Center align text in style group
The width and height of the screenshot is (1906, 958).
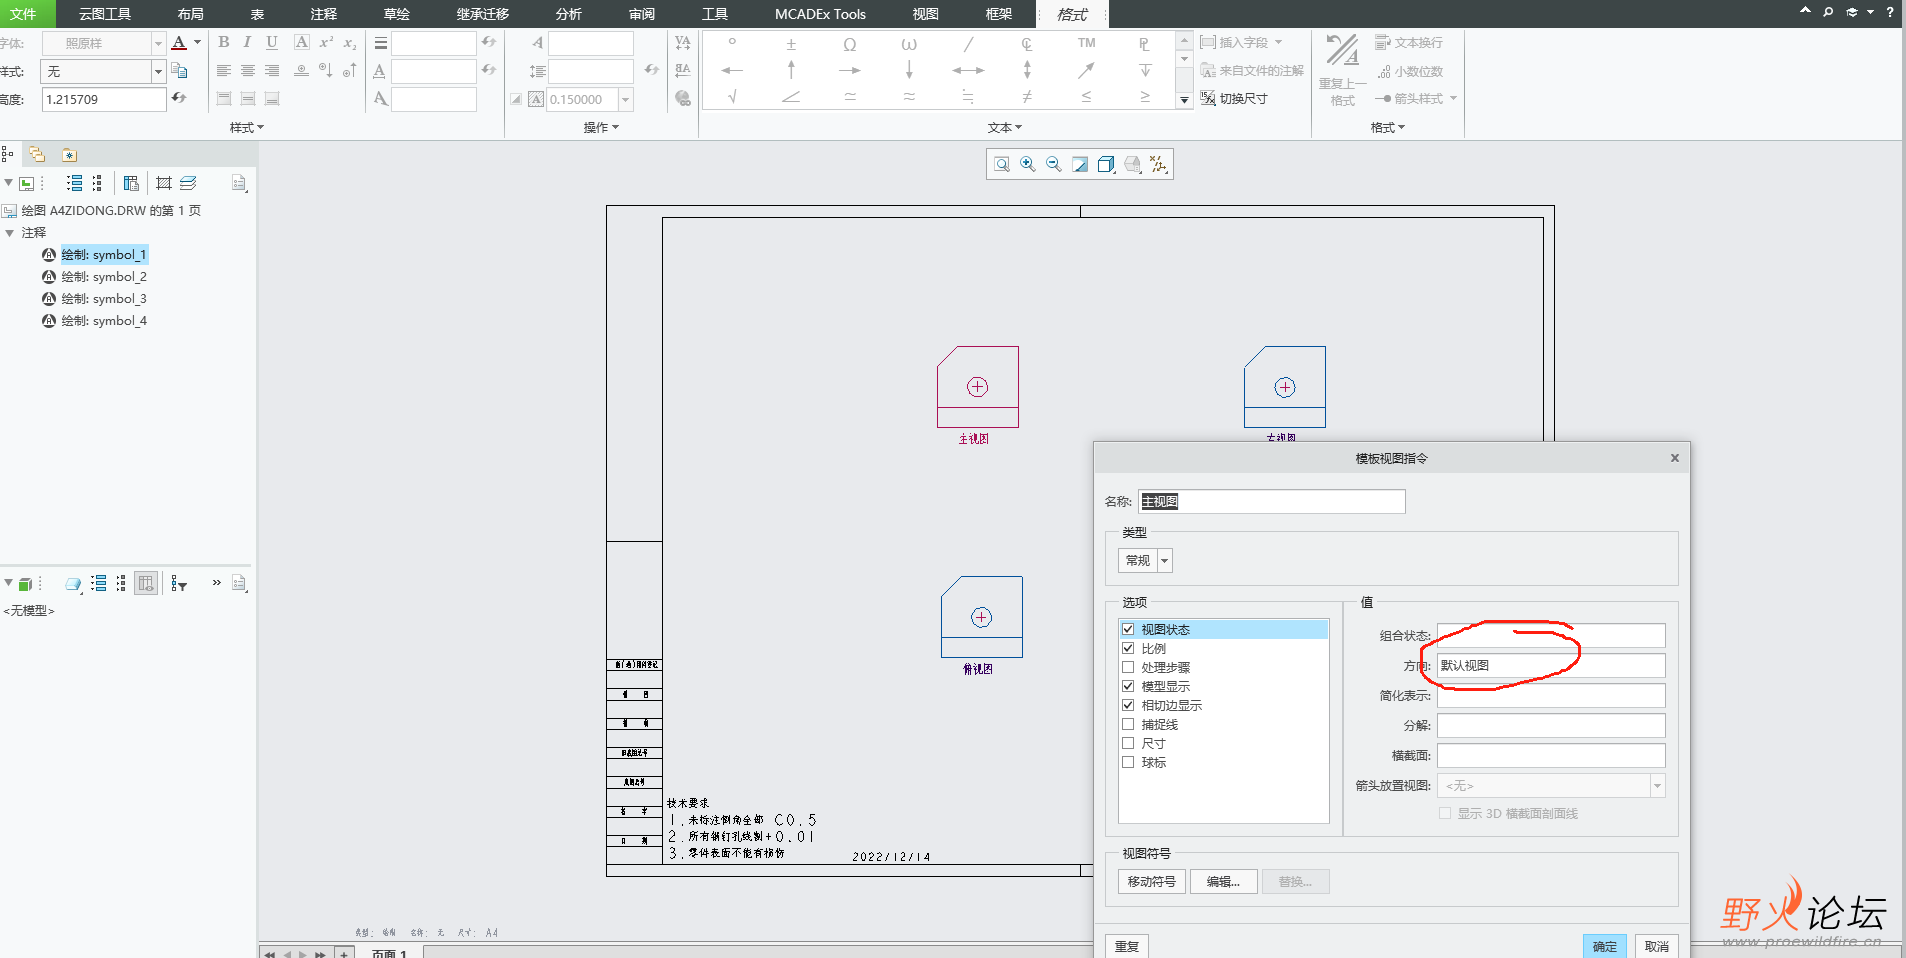[247, 71]
